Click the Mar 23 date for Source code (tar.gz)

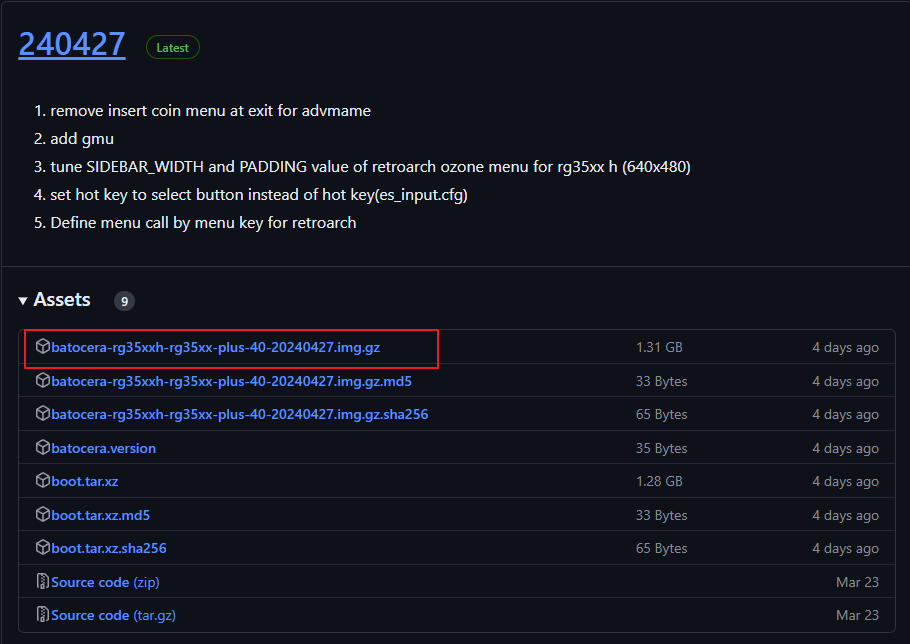[x=857, y=615]
